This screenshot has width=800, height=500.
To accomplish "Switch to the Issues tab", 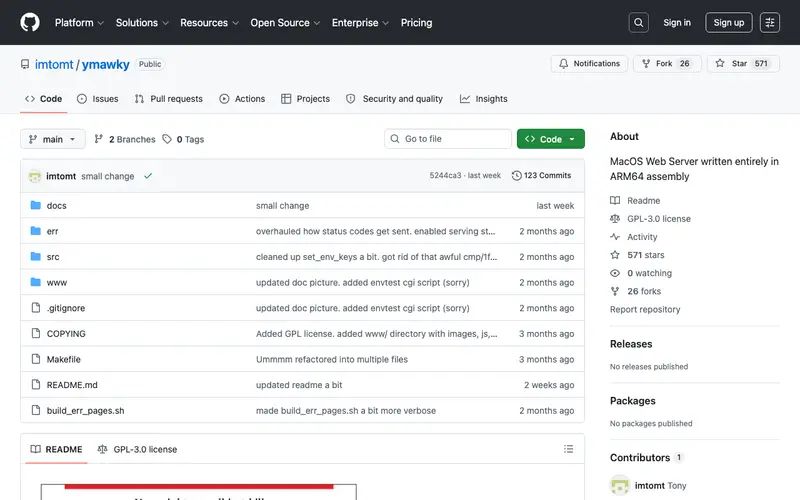I will 97,99.
